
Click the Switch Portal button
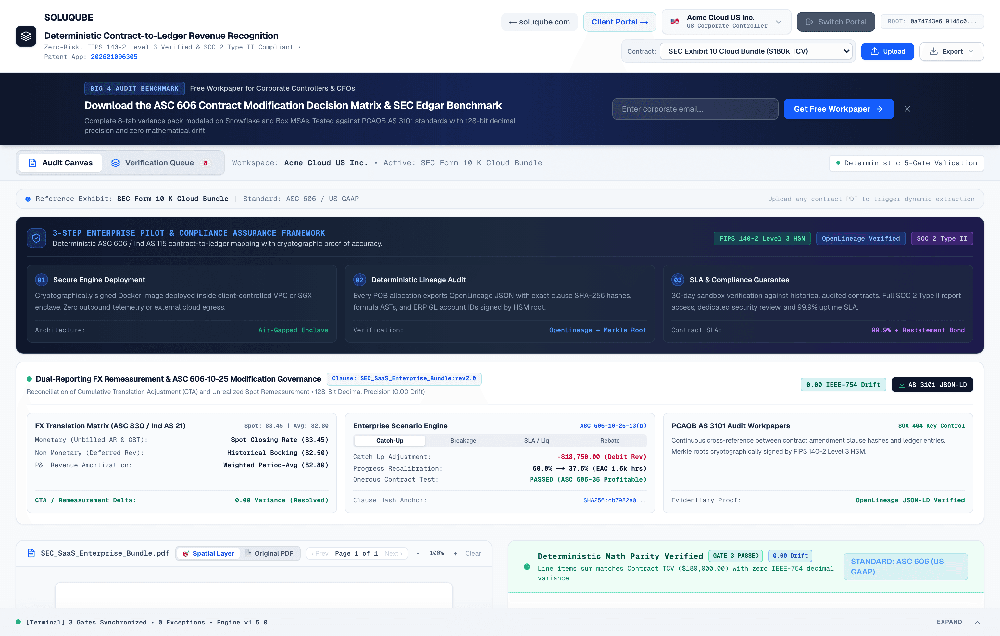coord(836,22)
